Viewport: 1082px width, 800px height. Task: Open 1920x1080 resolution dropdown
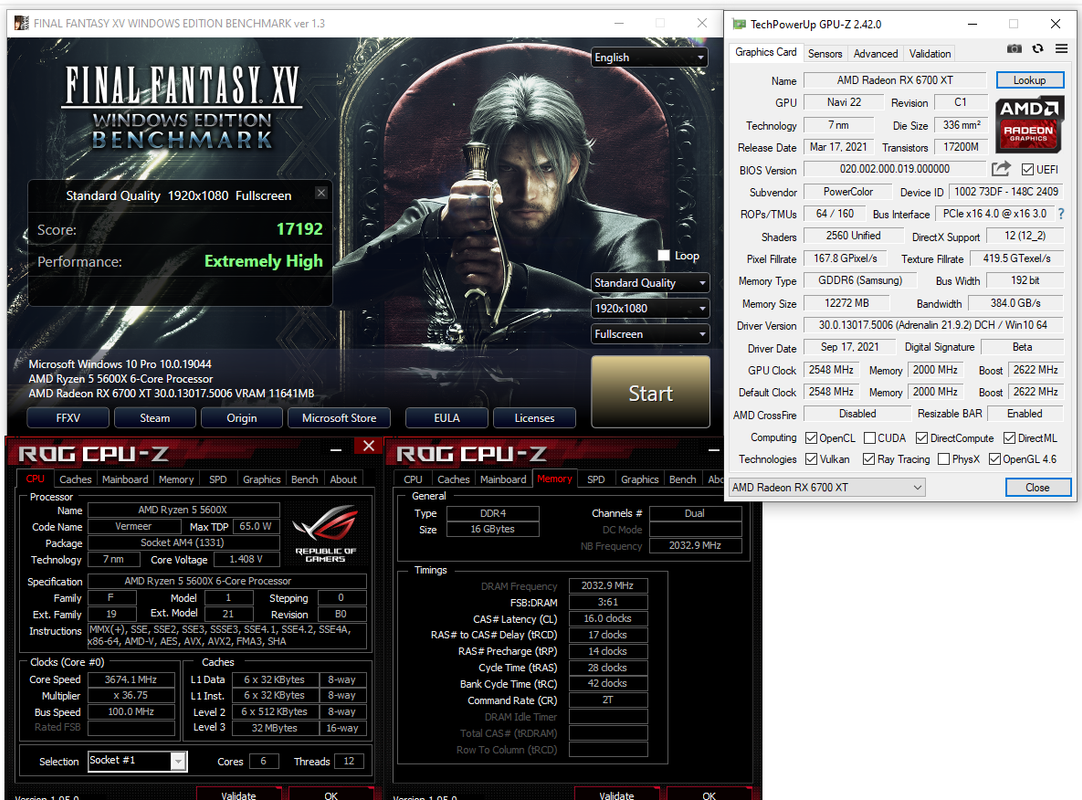(x=651, y=309)
